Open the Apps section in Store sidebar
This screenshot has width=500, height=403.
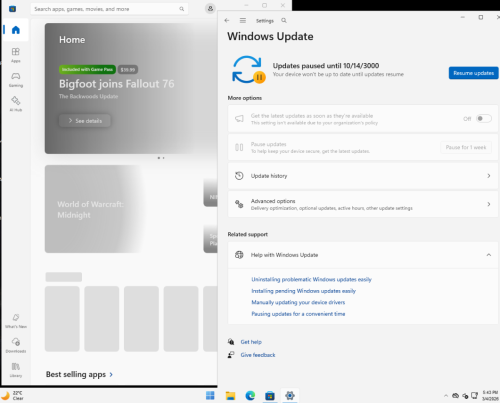[16, 55]
